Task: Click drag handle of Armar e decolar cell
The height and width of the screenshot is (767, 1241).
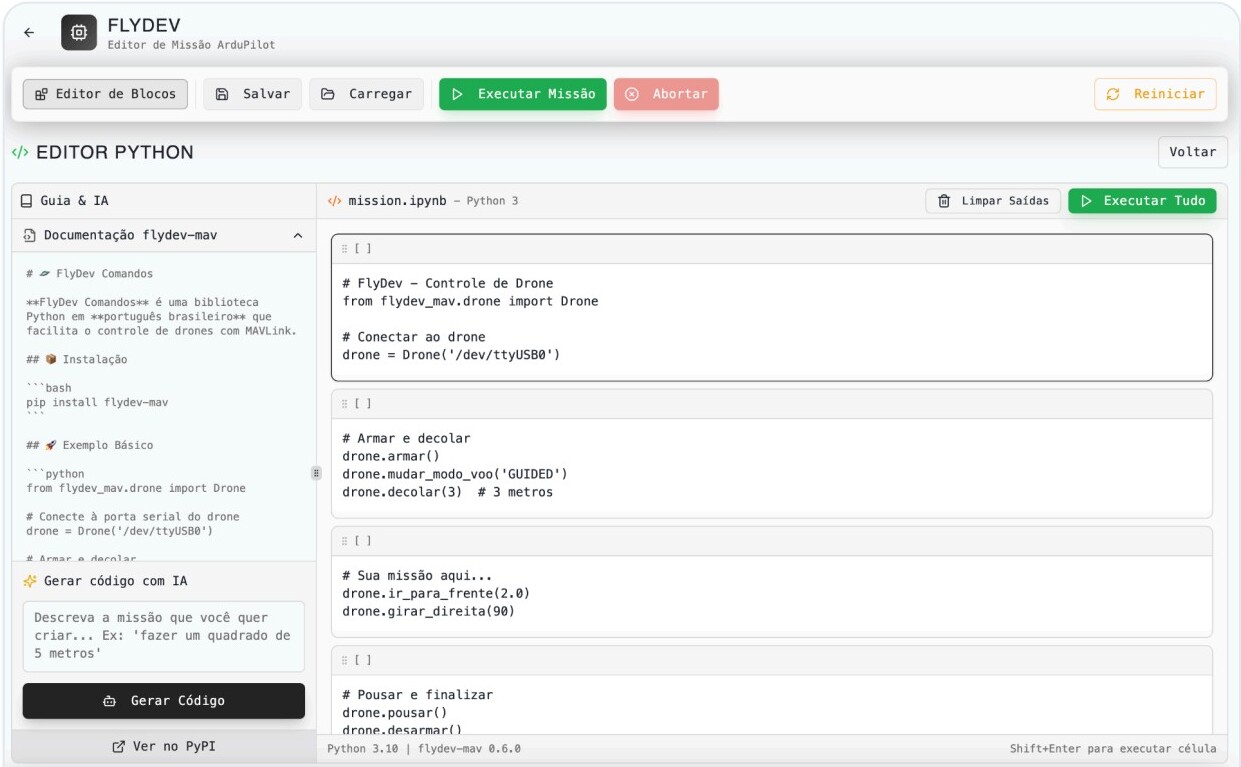Action: click(345, 404)
